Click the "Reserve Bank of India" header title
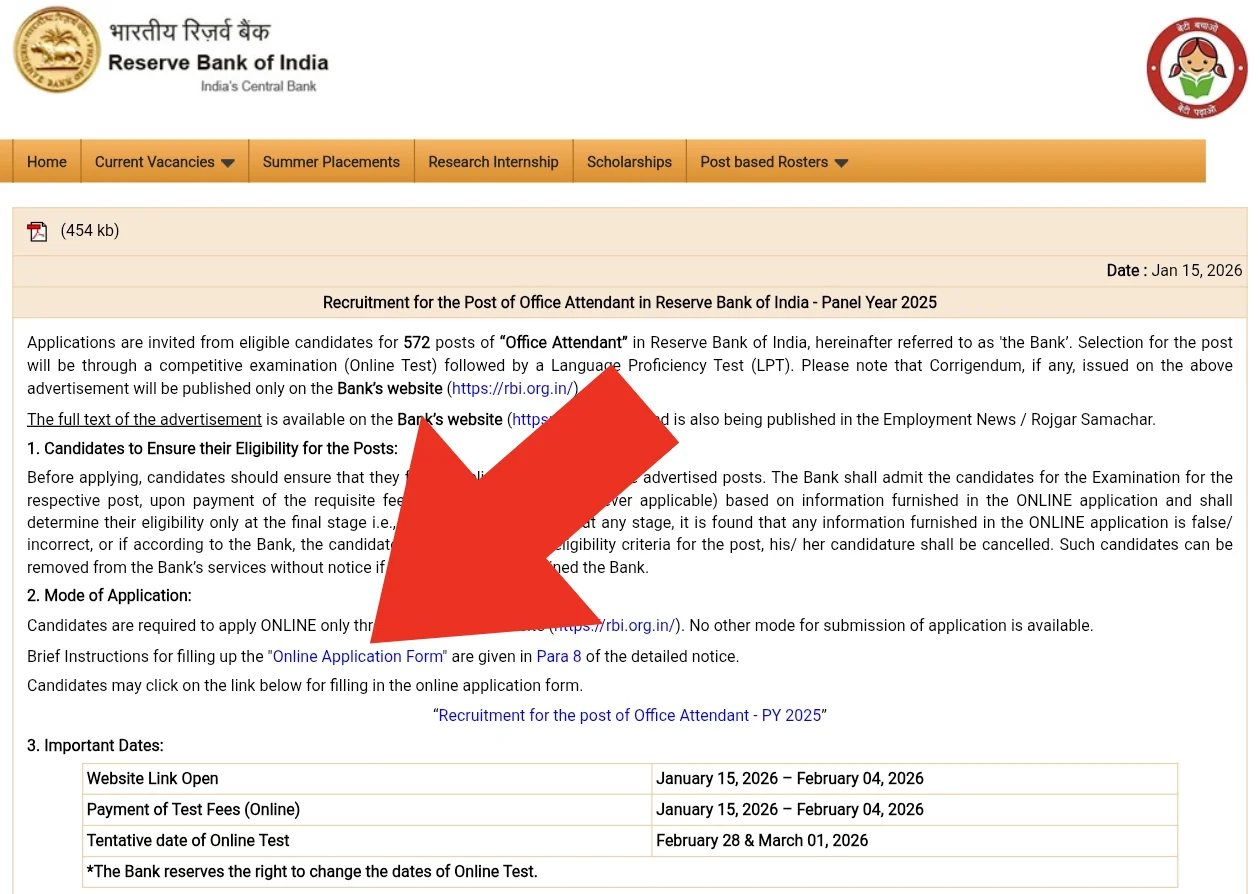The height and width of the screenshot is (894, 1260). pos(218,62)
